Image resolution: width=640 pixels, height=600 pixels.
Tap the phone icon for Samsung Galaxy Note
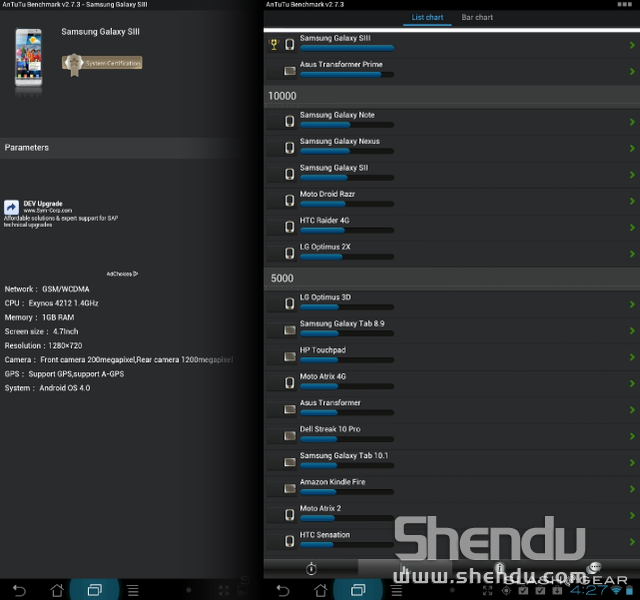tap(290, 121)
